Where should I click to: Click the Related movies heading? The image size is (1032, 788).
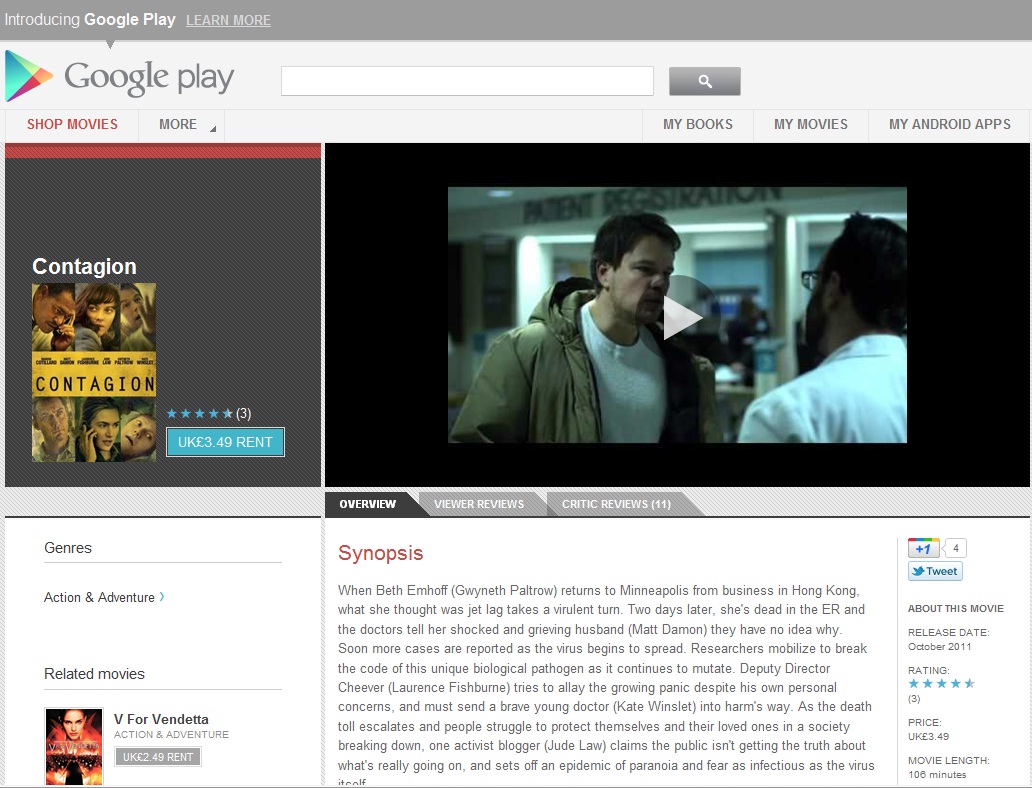[94, 674]
